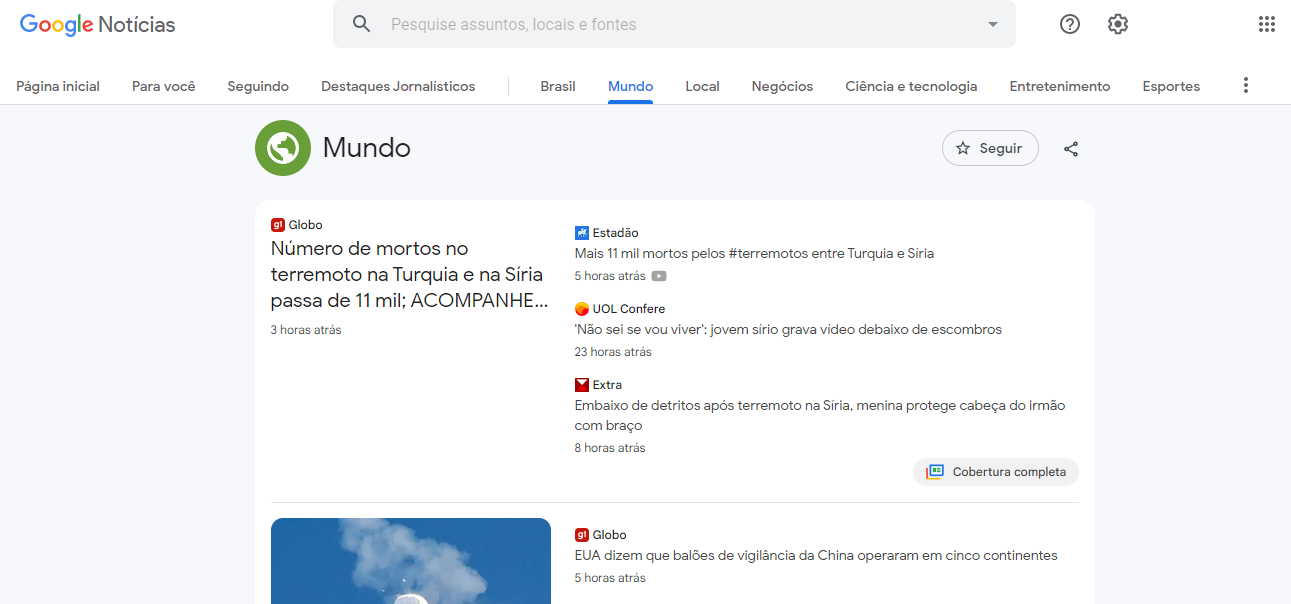Open the settings gear icon
Image resolution: width=1291 pixels, height=604 pixels.
tap(1118, 24)
